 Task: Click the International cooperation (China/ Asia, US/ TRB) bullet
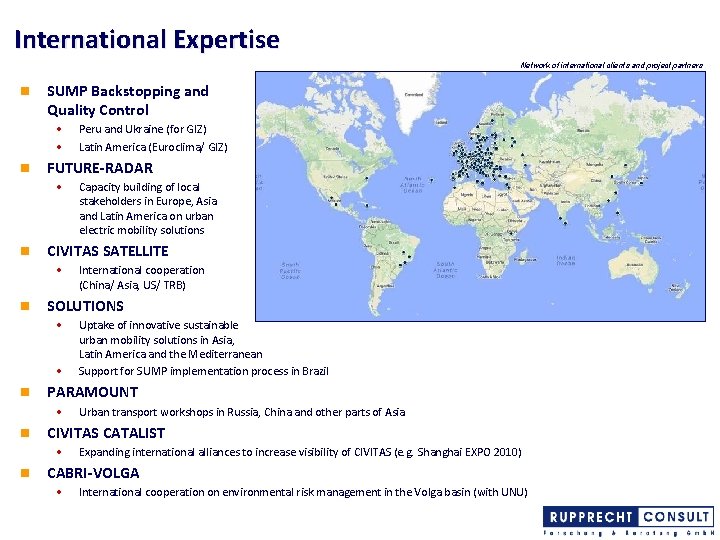141,277
